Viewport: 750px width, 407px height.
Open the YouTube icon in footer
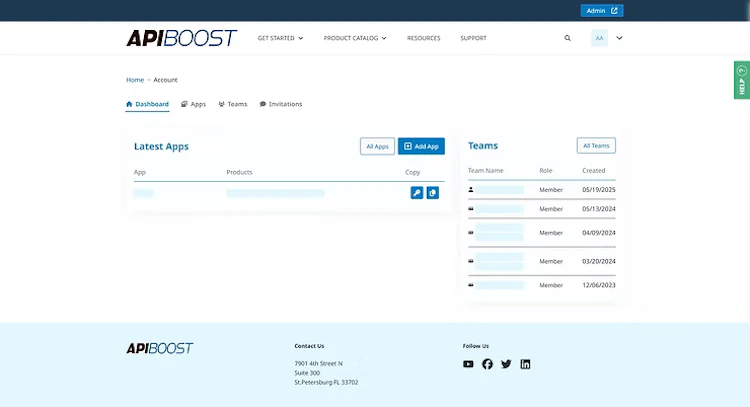coord(468,364)
